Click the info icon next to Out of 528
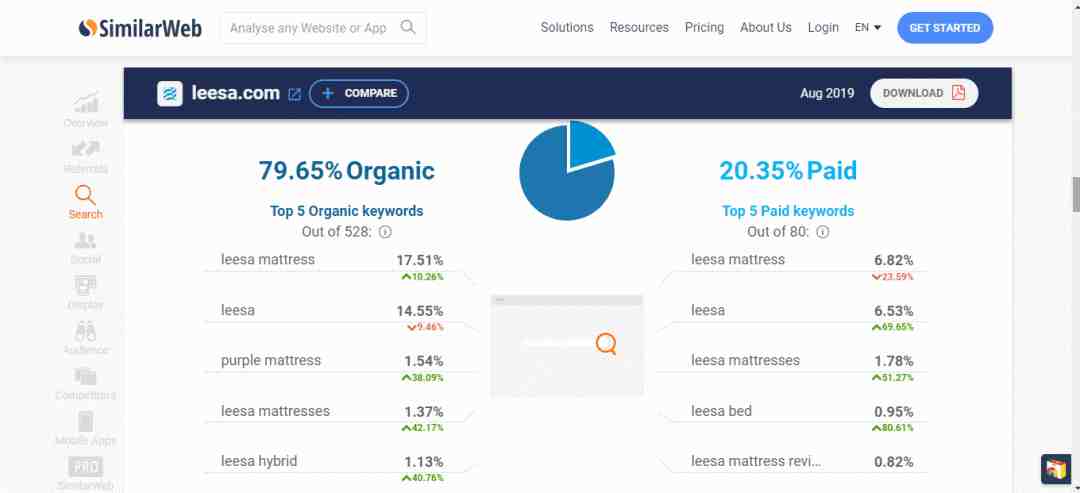 click(x=385, y=232)
